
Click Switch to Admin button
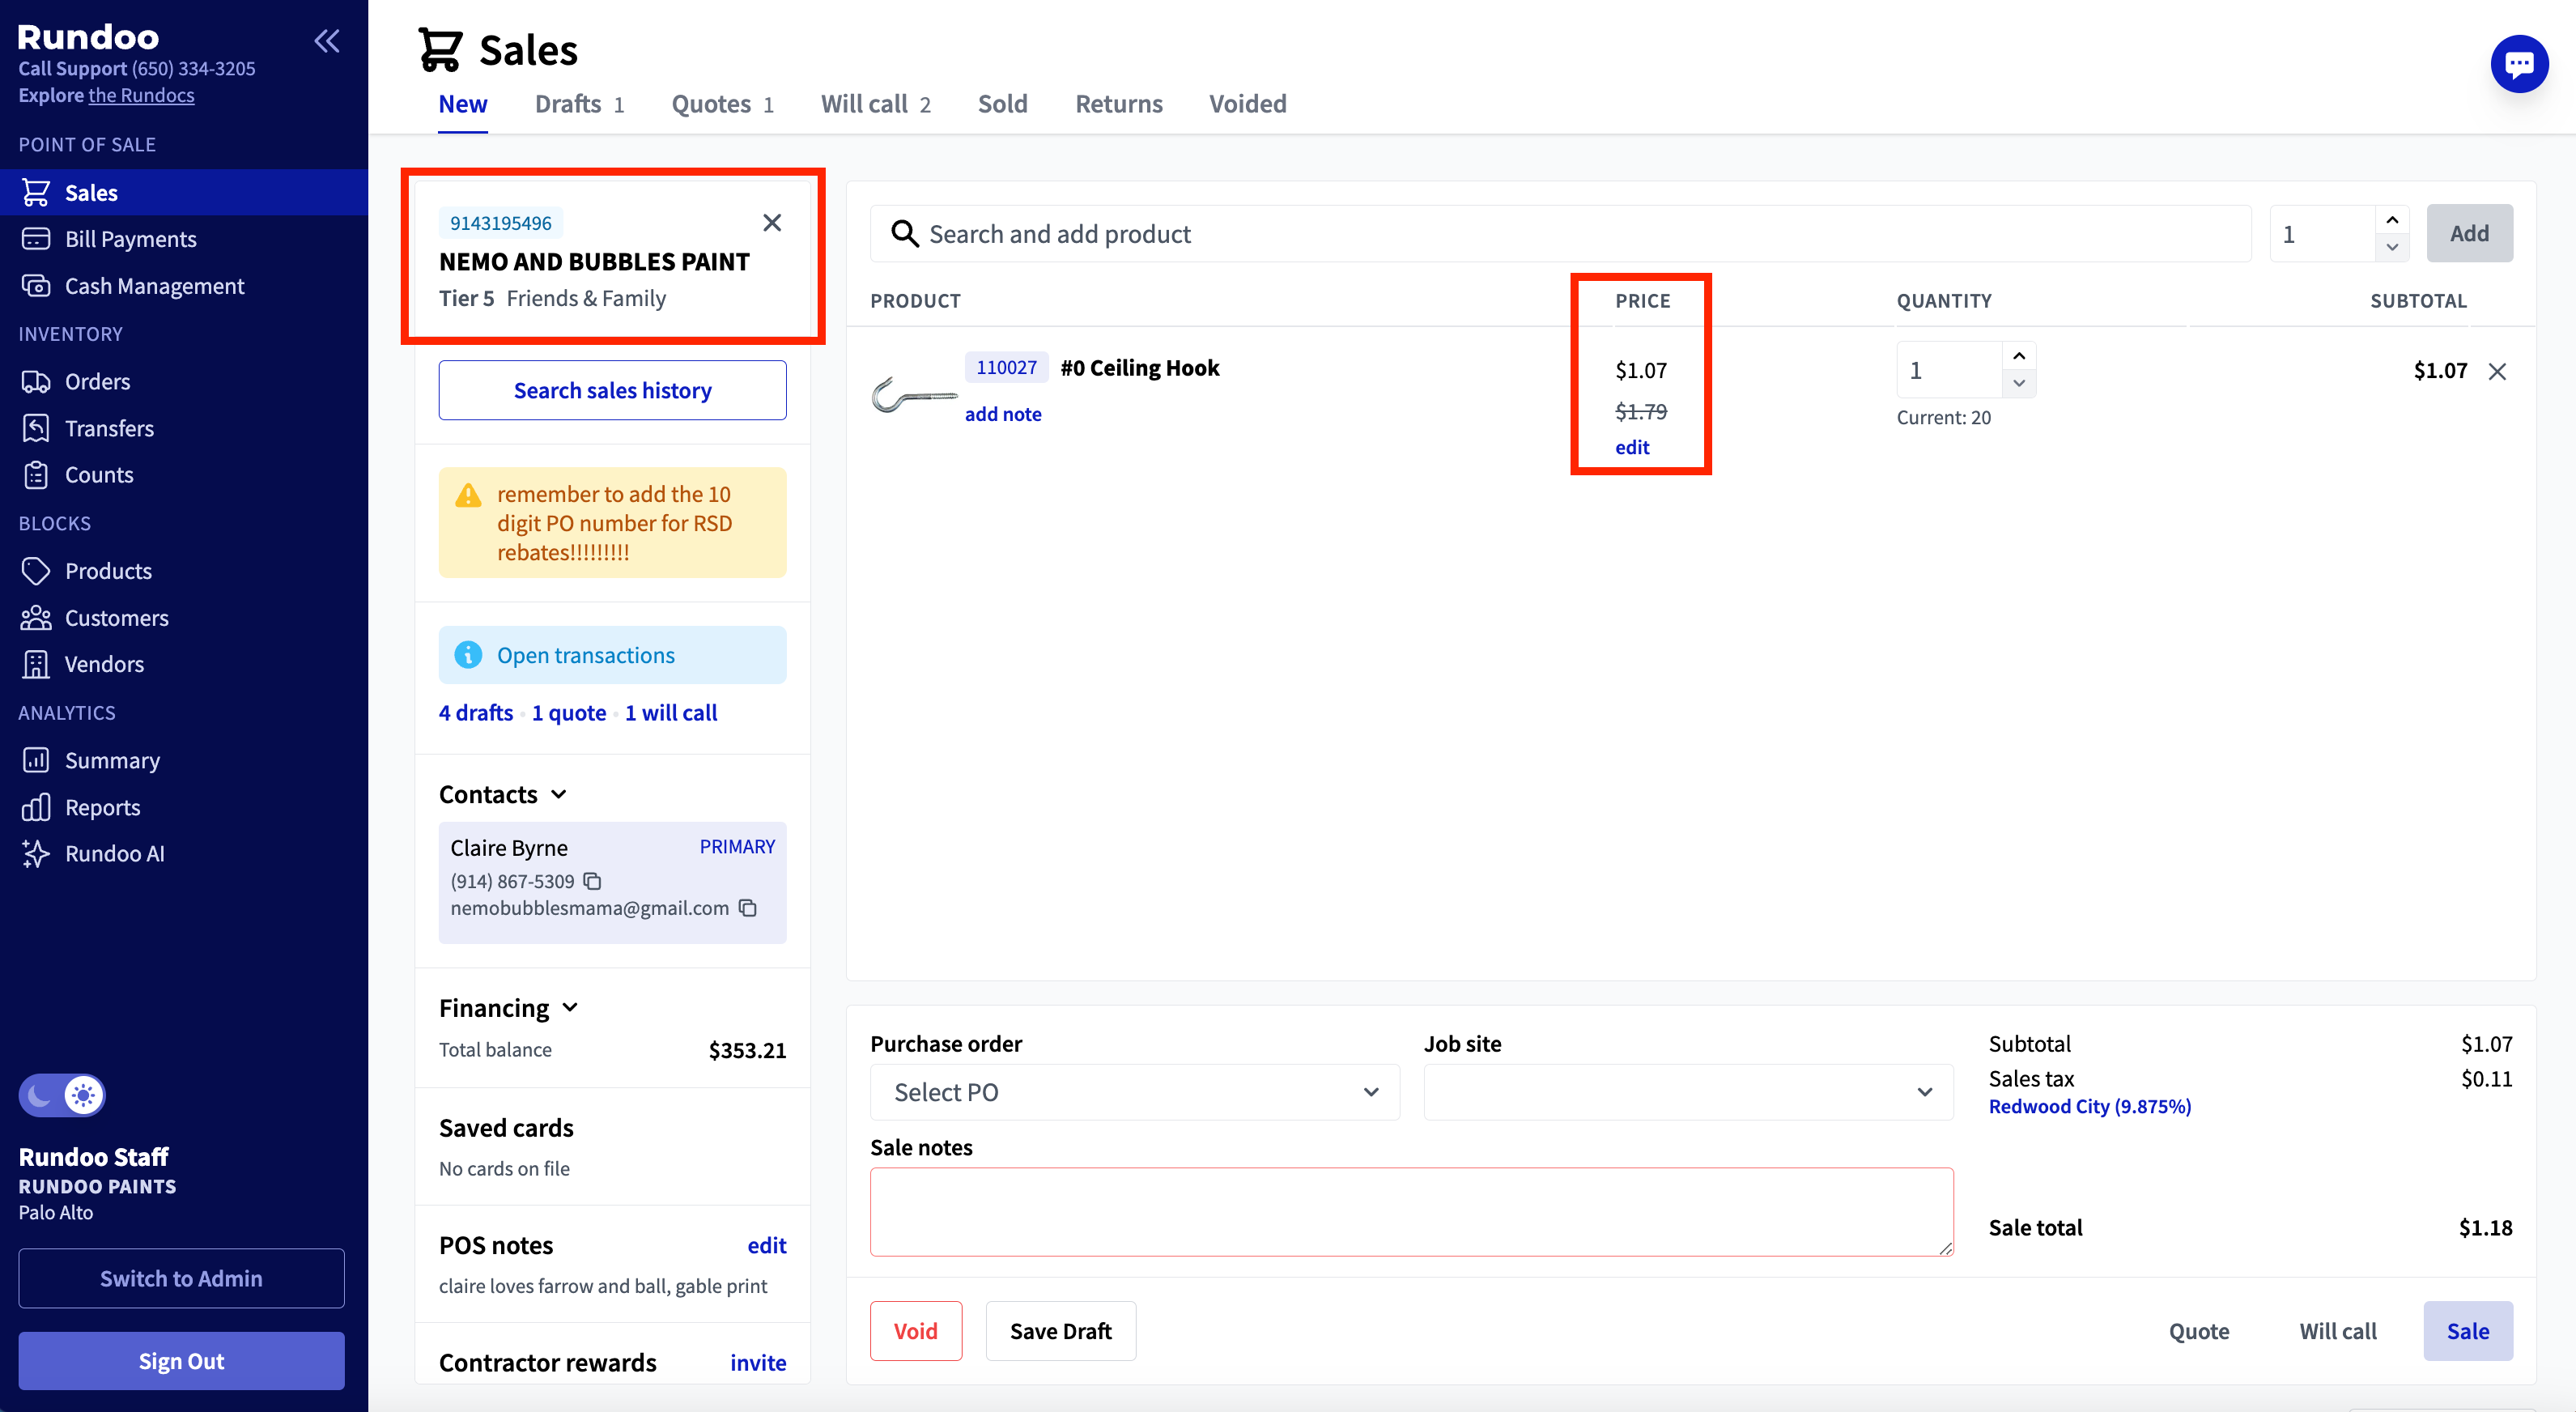[x=182, y=1278]
